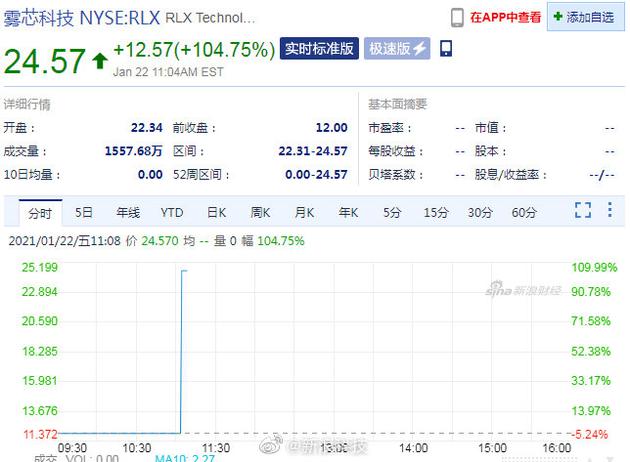
Task: Click the previous close value 12.00
Action: [331, 128]
